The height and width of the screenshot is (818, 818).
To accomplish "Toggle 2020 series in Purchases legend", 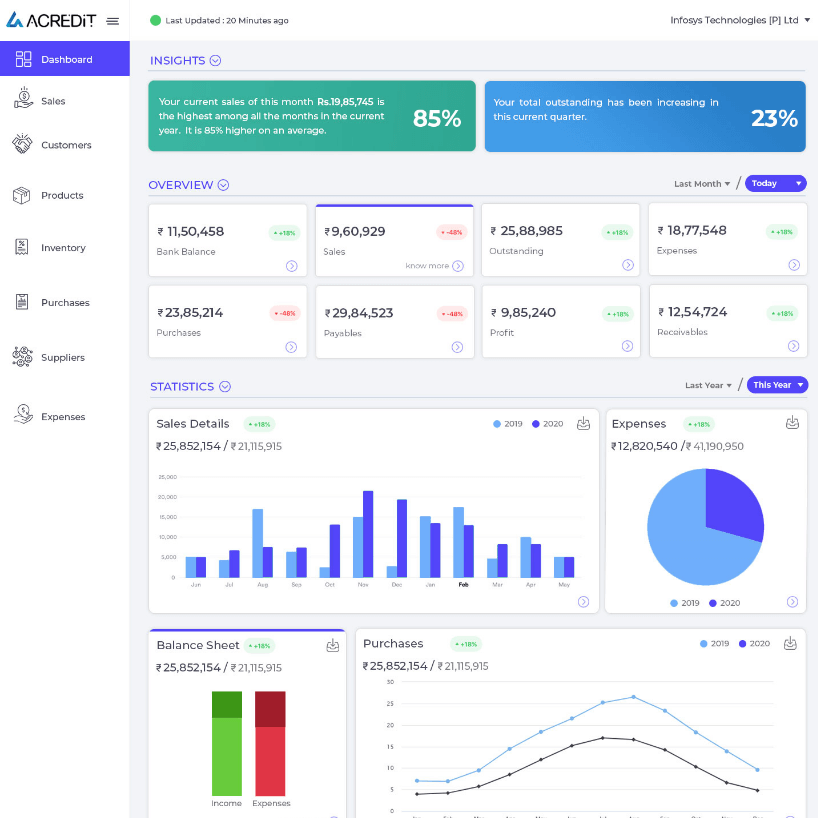I will tap(753, 644).
